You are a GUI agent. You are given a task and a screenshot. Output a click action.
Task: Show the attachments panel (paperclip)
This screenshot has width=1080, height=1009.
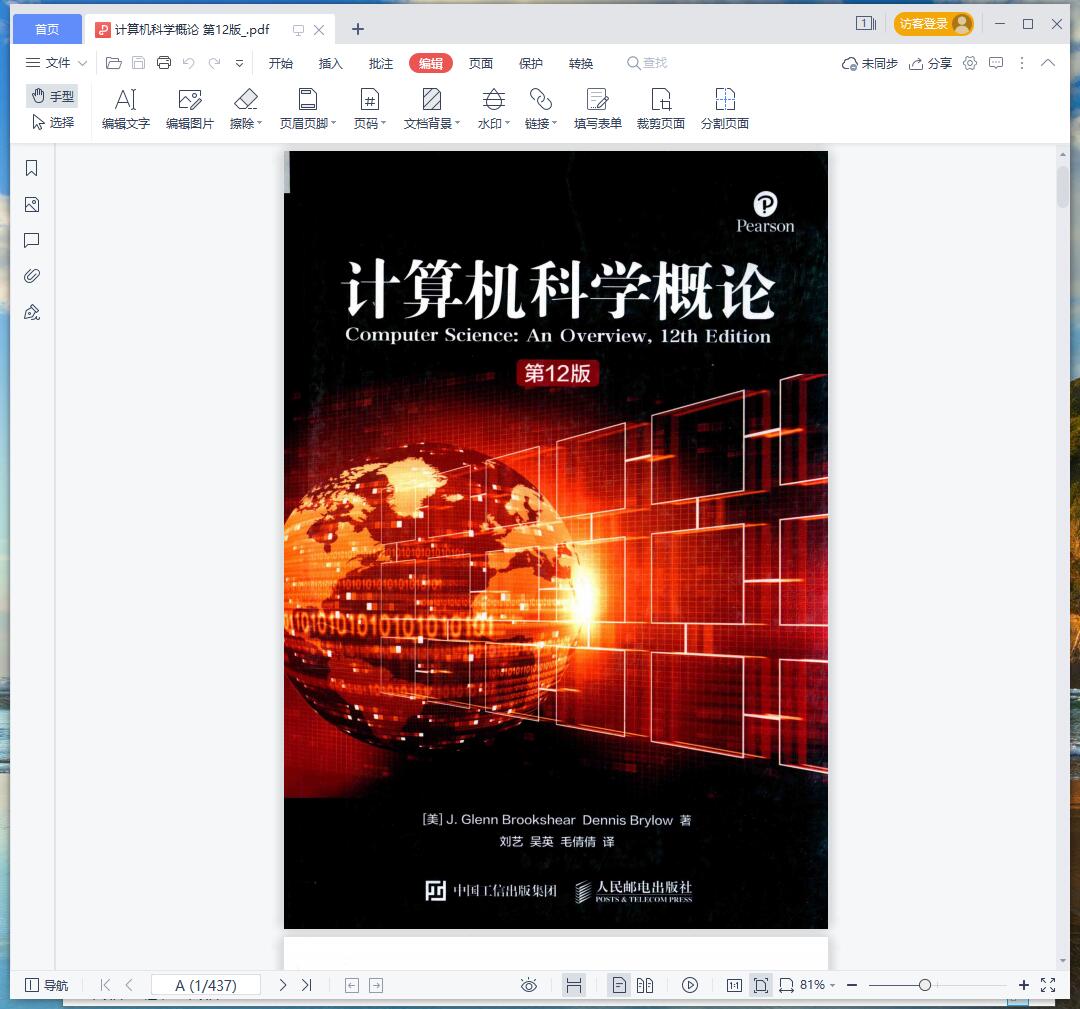click(32, 276)
